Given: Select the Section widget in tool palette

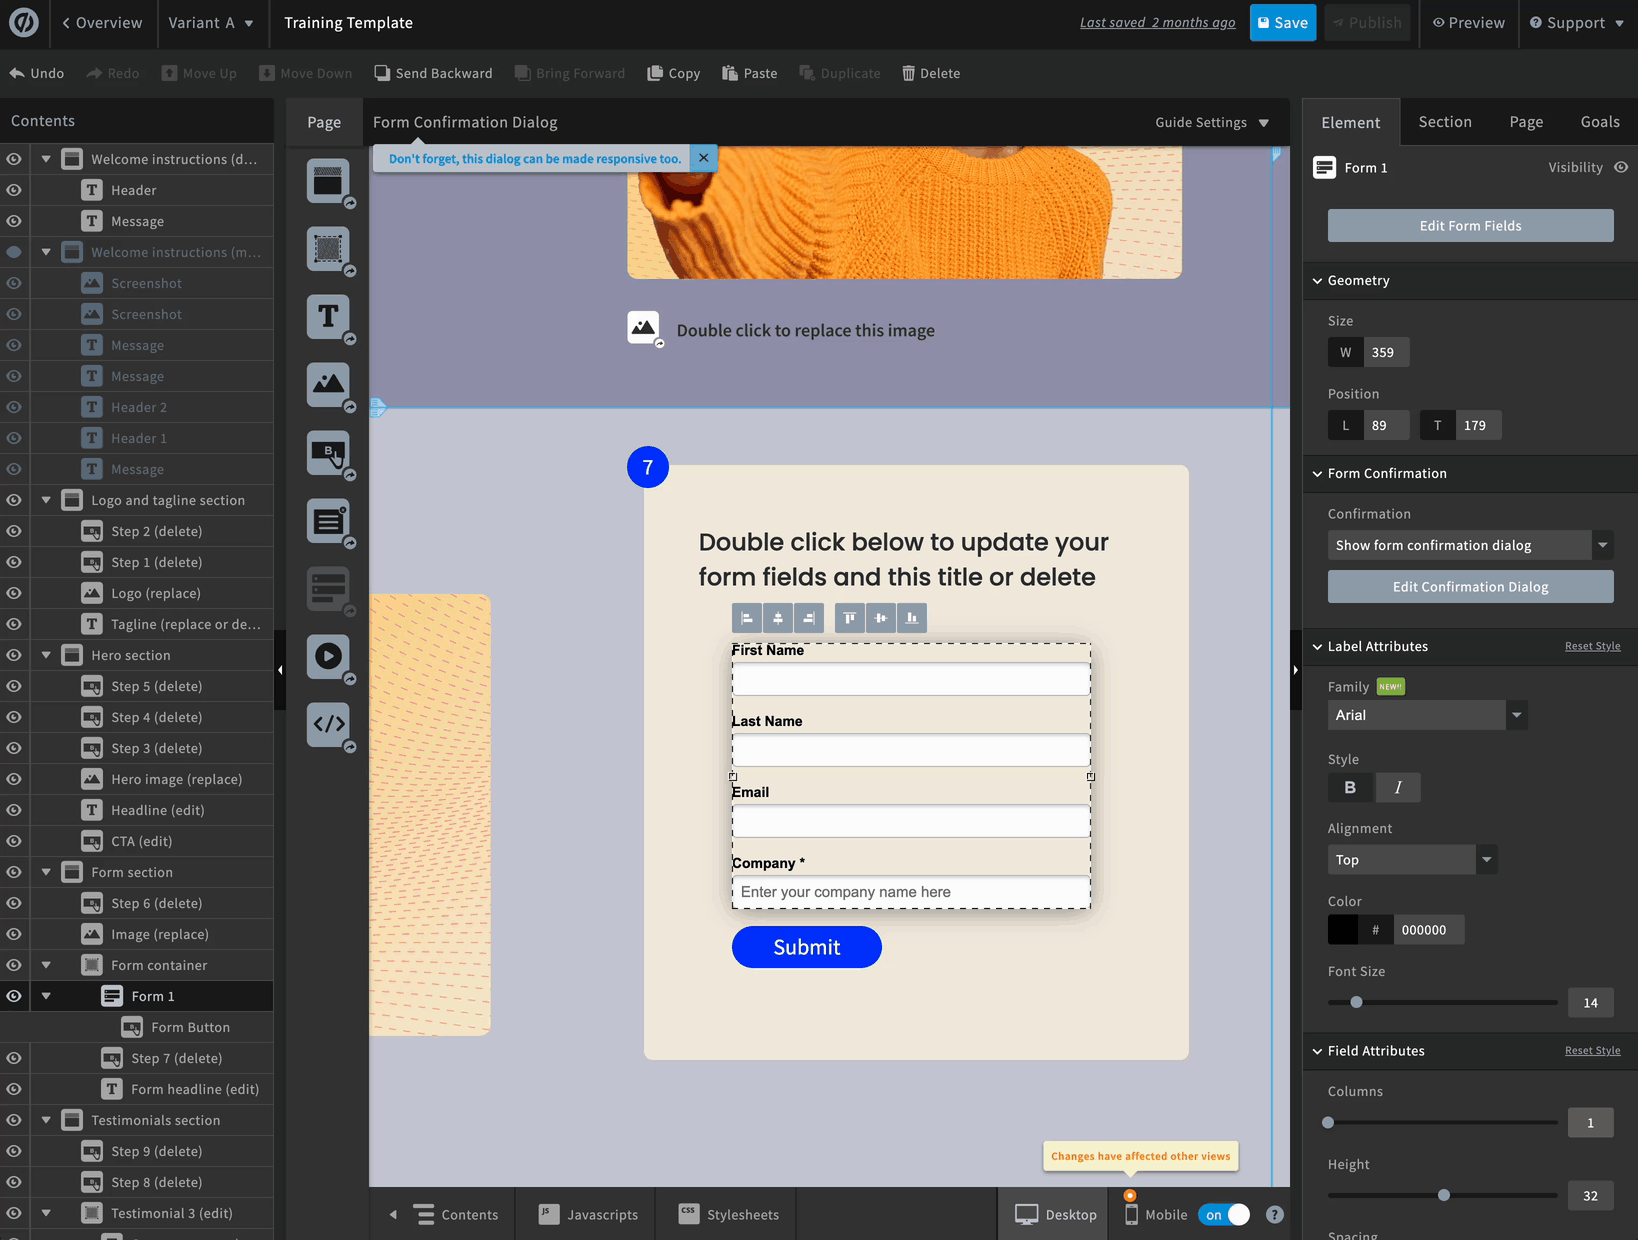Looking at the screenshot, I should tap(328, 181).
